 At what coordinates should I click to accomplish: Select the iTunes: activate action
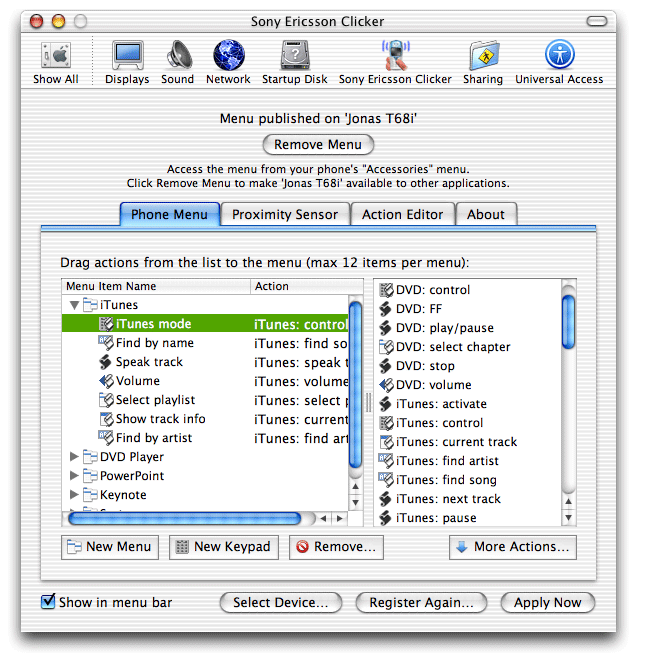click(469, 404)
